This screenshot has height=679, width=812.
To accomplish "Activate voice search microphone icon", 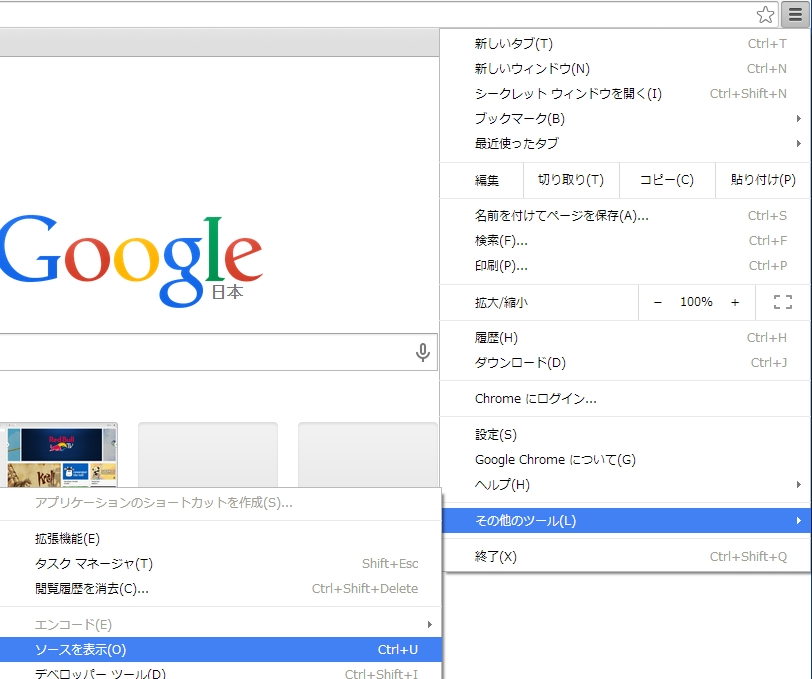I will [423, 352].
